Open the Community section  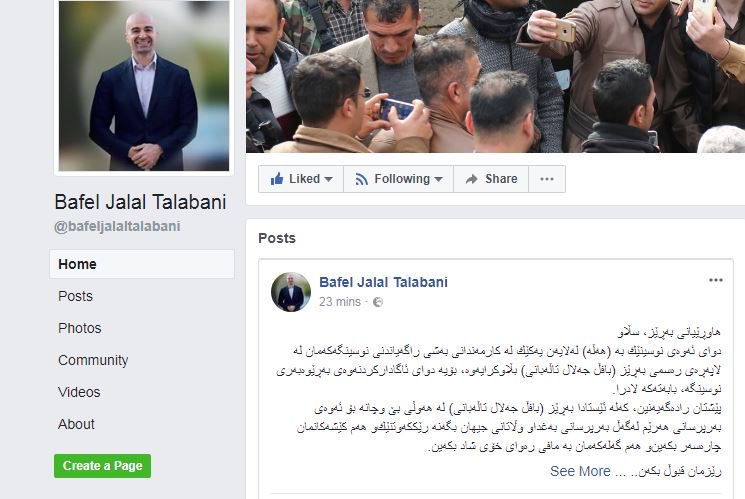point(93,360)
